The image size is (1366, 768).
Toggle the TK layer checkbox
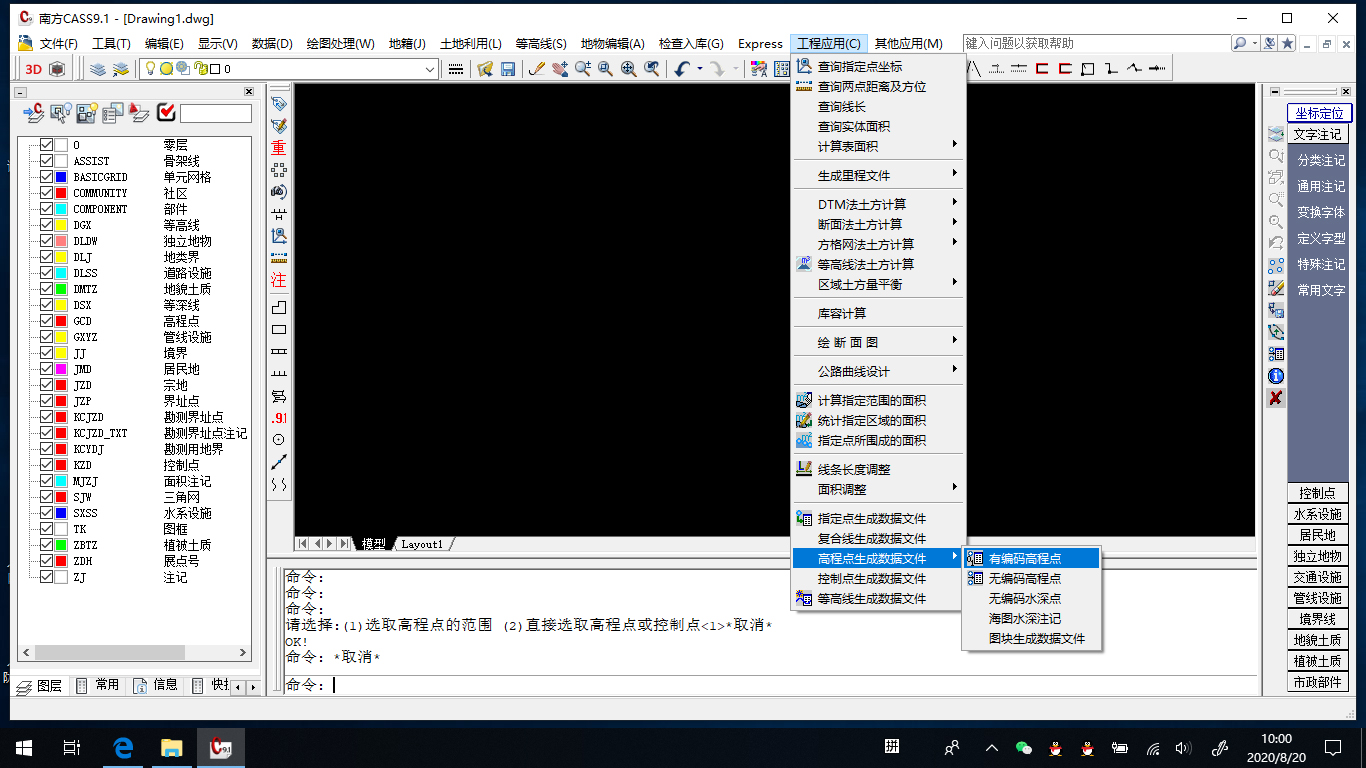tap(46, 529)
